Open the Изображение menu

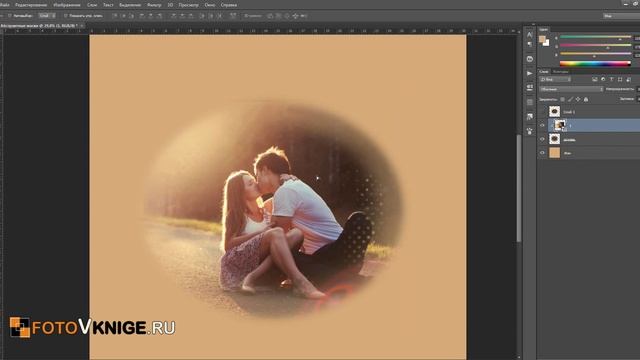click(67, 5)
